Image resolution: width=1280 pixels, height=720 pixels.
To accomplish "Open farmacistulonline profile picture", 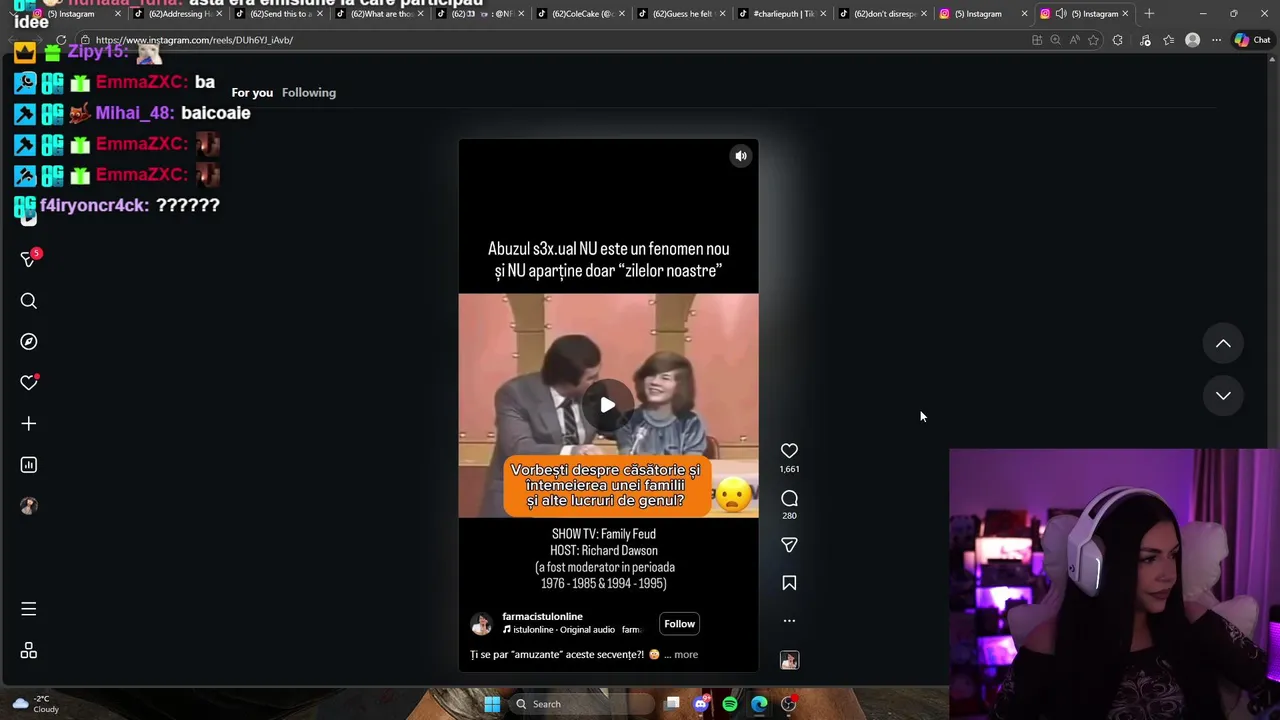I will pos(482,624).
